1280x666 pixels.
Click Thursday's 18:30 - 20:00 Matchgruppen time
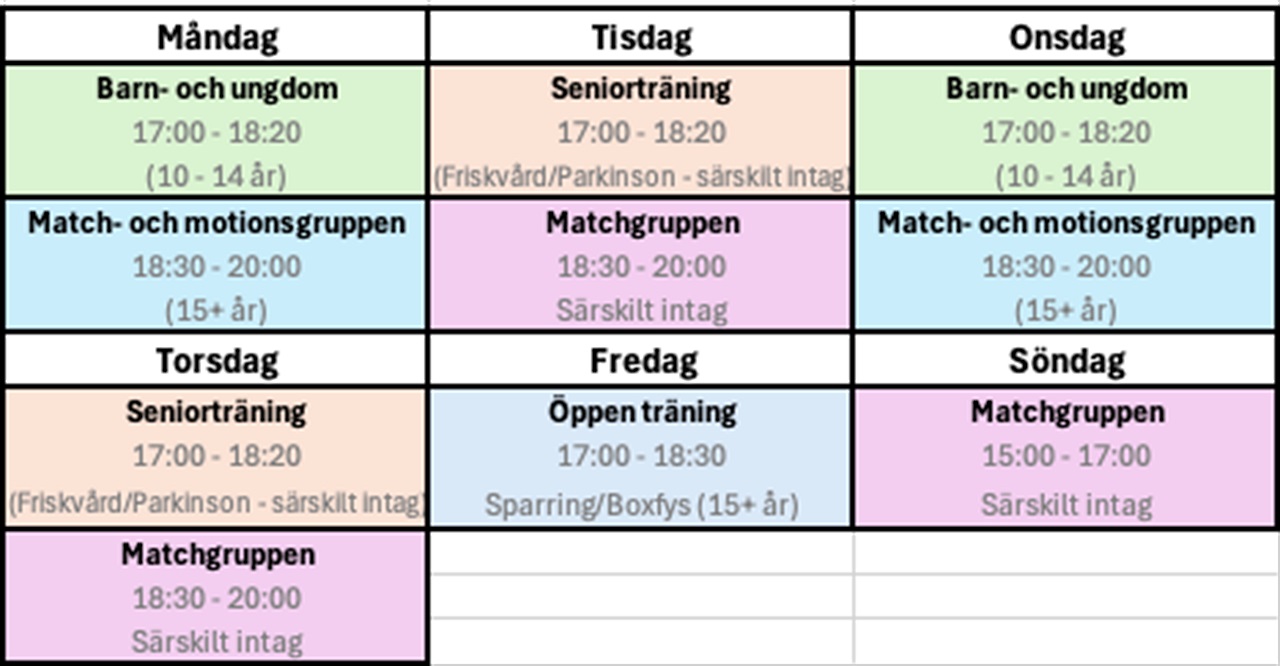pos(217,598)
